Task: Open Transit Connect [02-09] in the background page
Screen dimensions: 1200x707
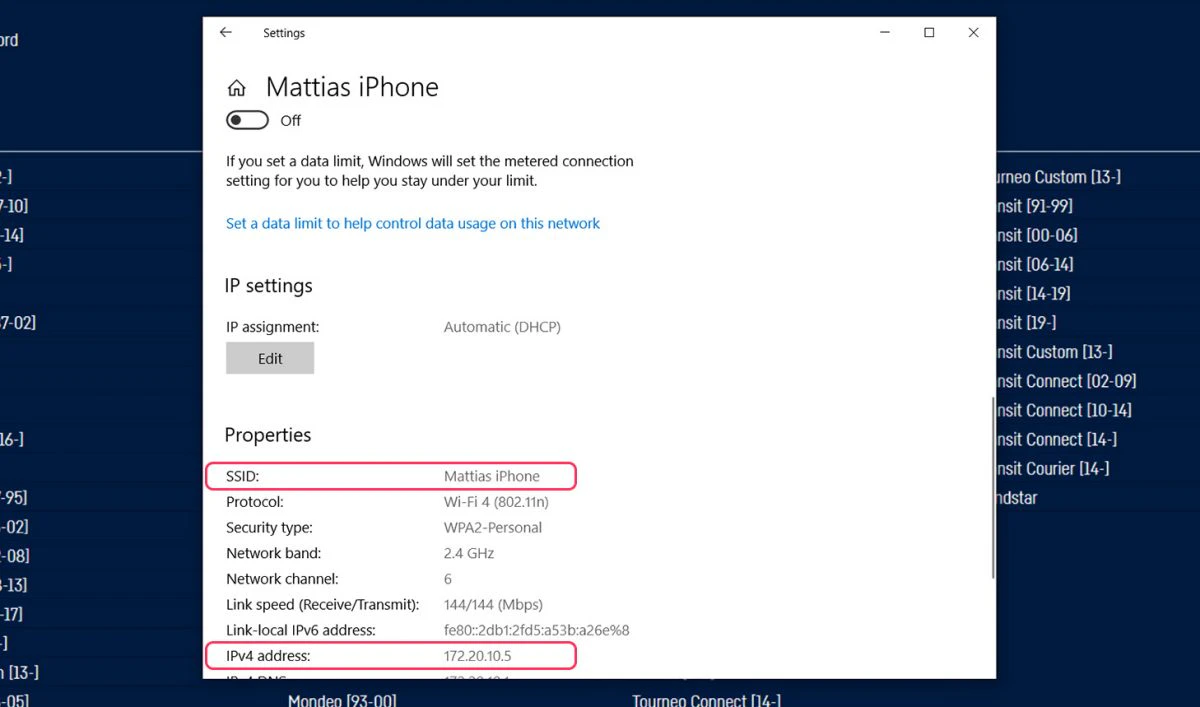Action: click(1066, 381)
